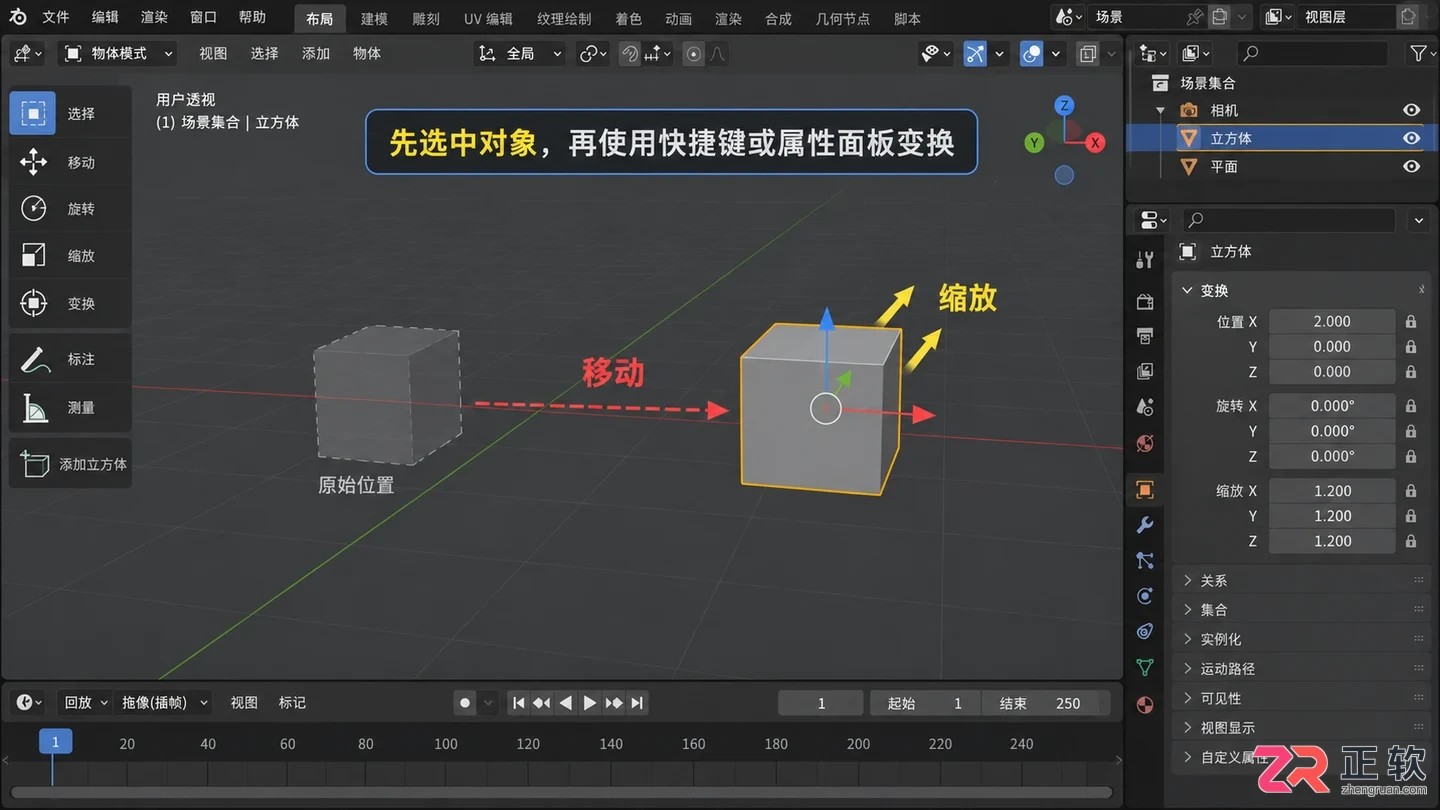Image resolution: width=1440 pixels, height=810 pixels.
Task: Hide the 相机 object with its eye icon
Action: (1411, 110)
